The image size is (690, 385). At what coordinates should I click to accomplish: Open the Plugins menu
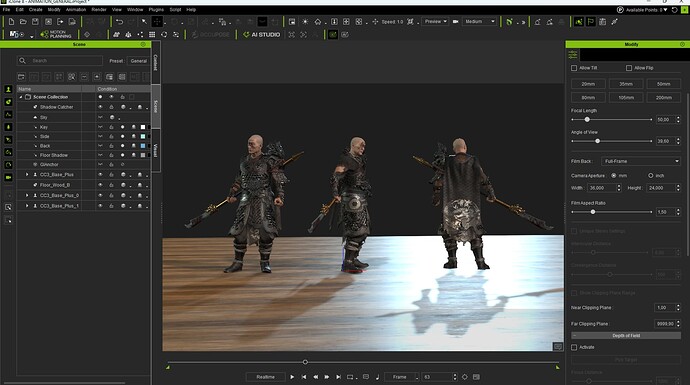point(156,10)
